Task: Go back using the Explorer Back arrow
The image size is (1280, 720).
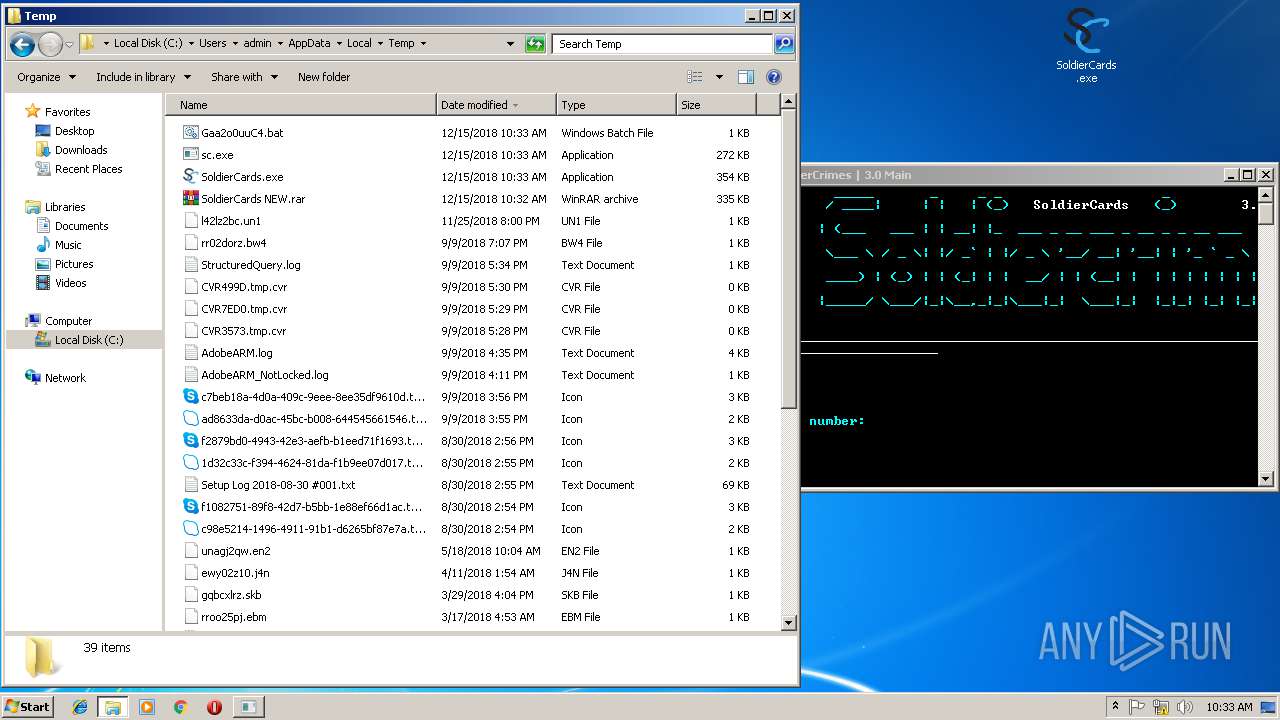Action: 22,44
